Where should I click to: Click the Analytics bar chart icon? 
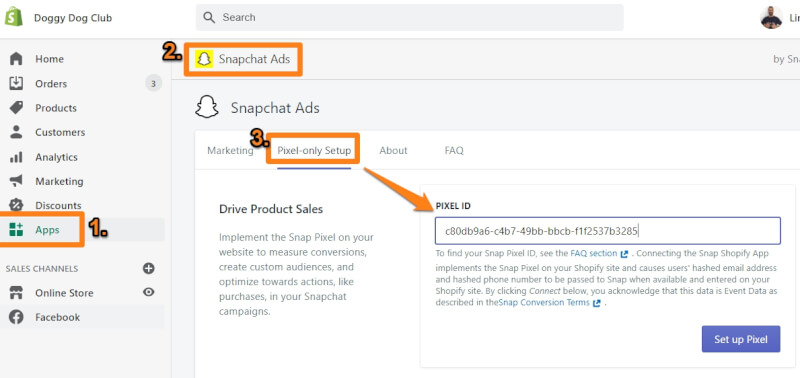(16, 157)
